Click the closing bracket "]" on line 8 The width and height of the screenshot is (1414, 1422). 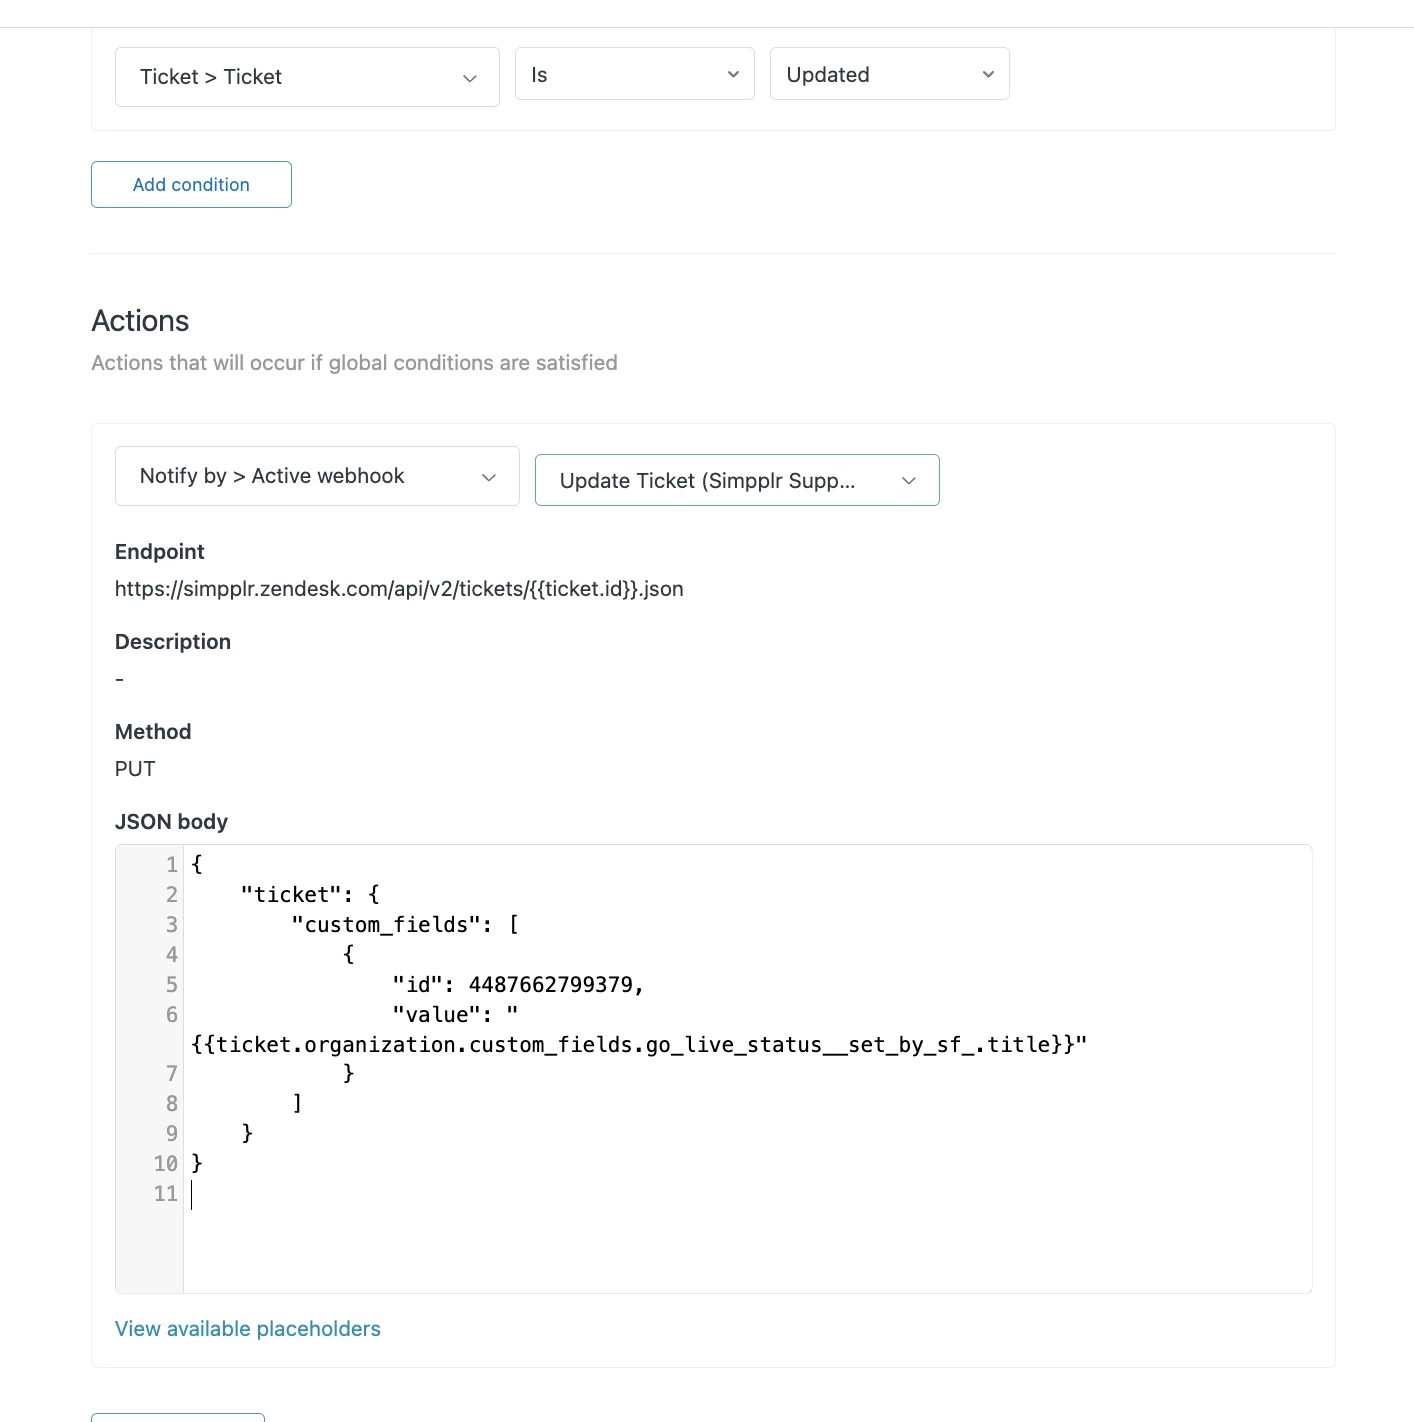(x=297, y=1104)
